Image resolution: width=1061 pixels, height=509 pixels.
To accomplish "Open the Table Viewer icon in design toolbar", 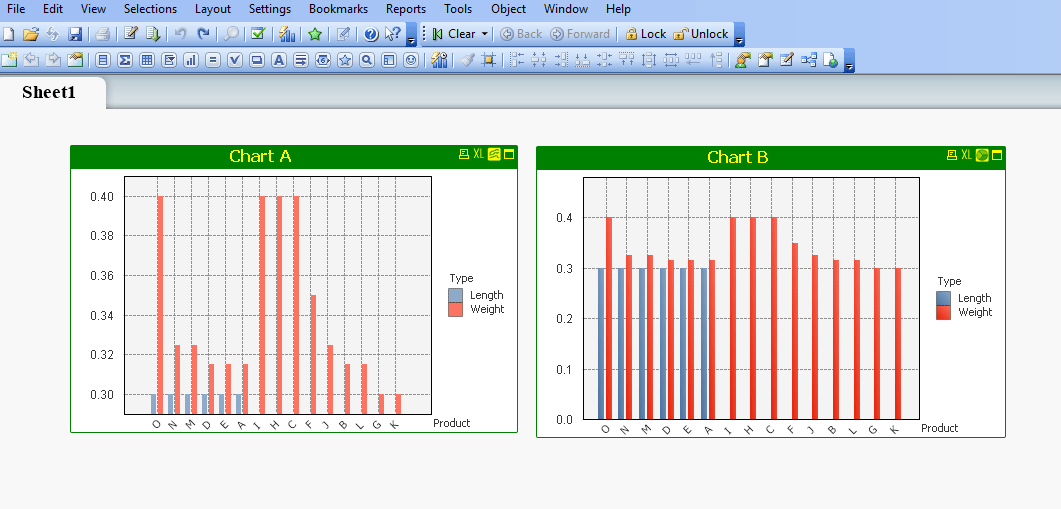I will 808,60.
